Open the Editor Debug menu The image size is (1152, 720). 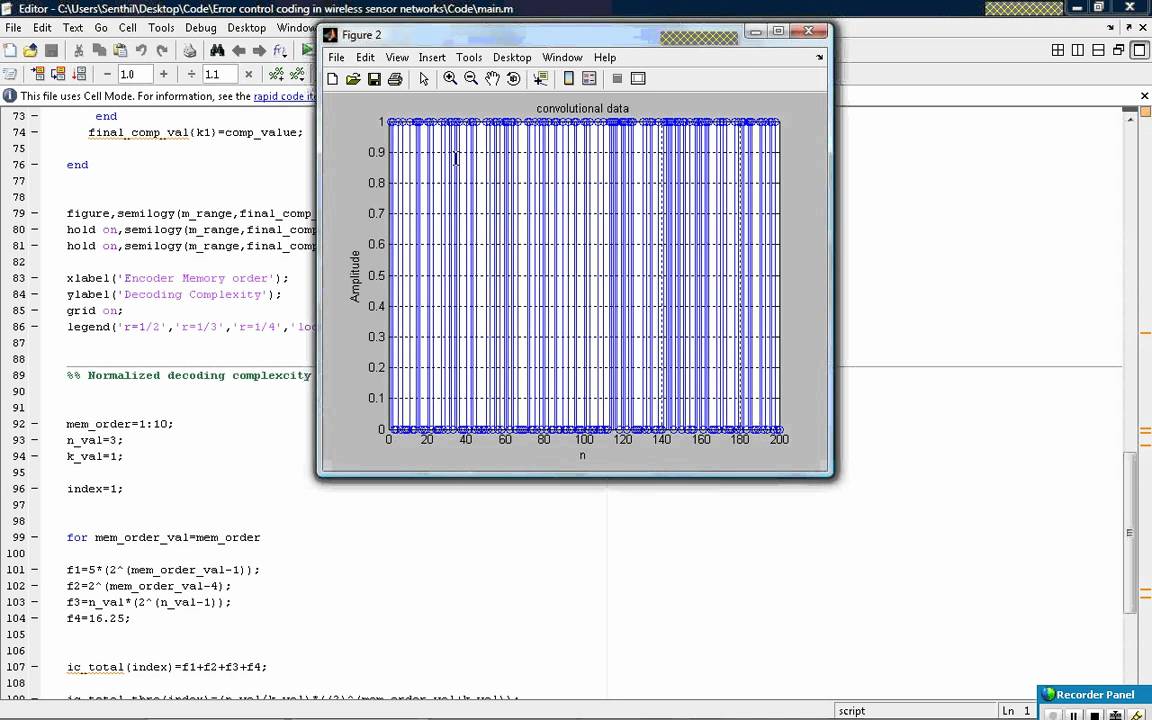(x=201, y=27)
